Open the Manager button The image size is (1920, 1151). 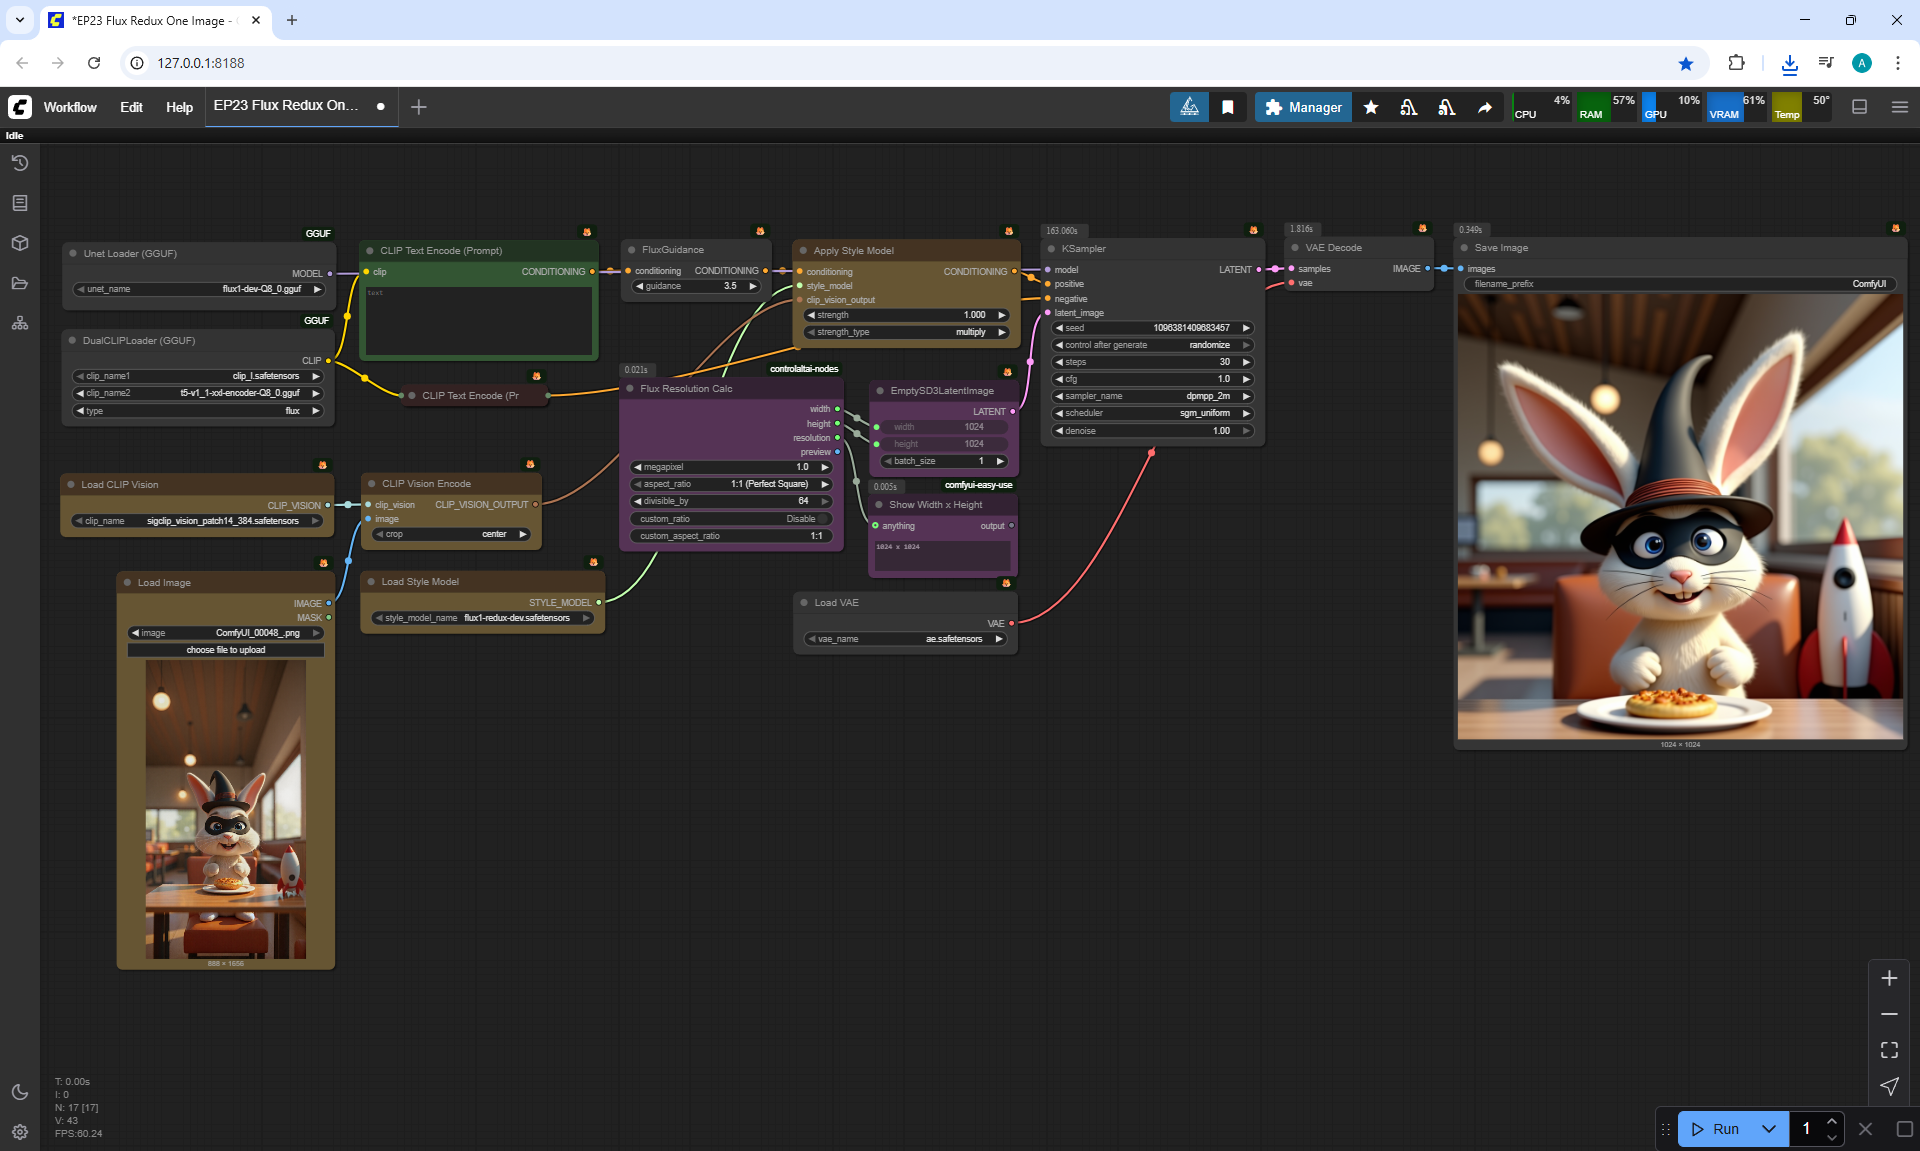click(x=1303, y=107)
